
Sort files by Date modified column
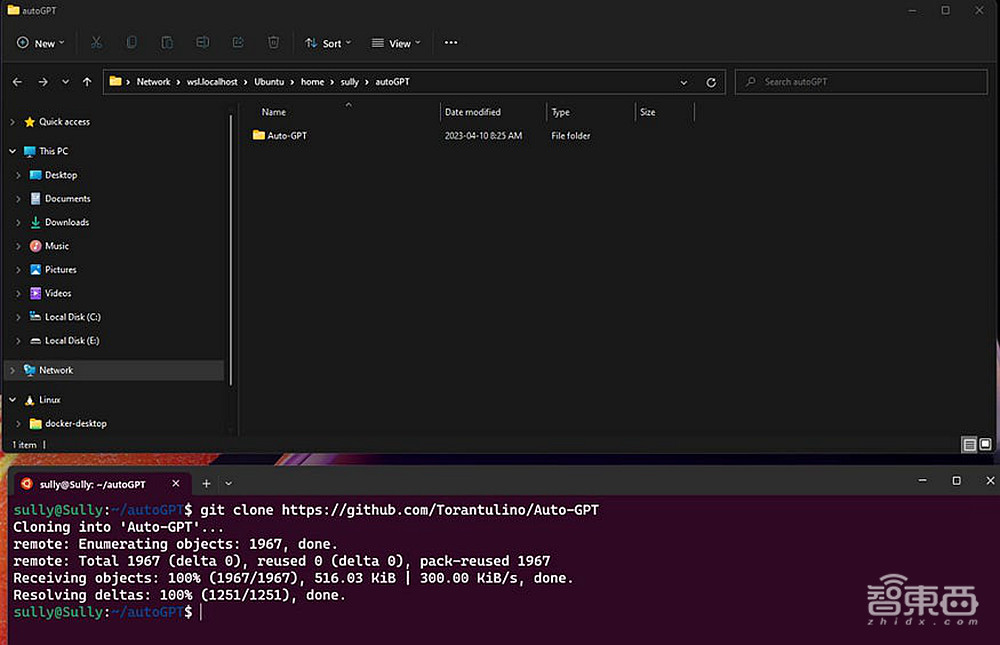coord(473,112)
